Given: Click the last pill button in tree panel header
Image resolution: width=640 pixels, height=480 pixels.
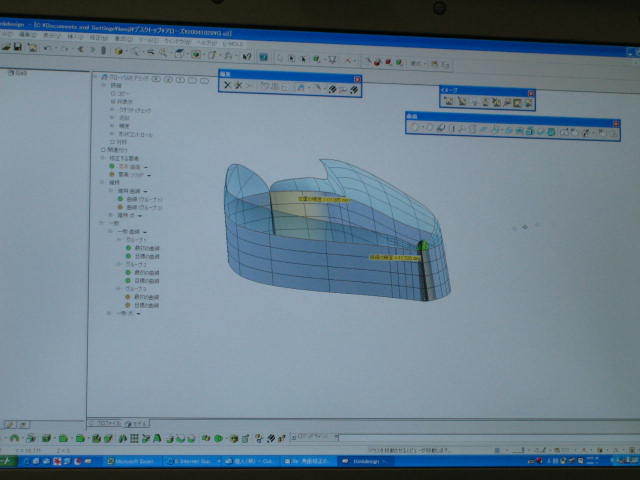Looking at the screenshot, I should [x=204, y=80].
